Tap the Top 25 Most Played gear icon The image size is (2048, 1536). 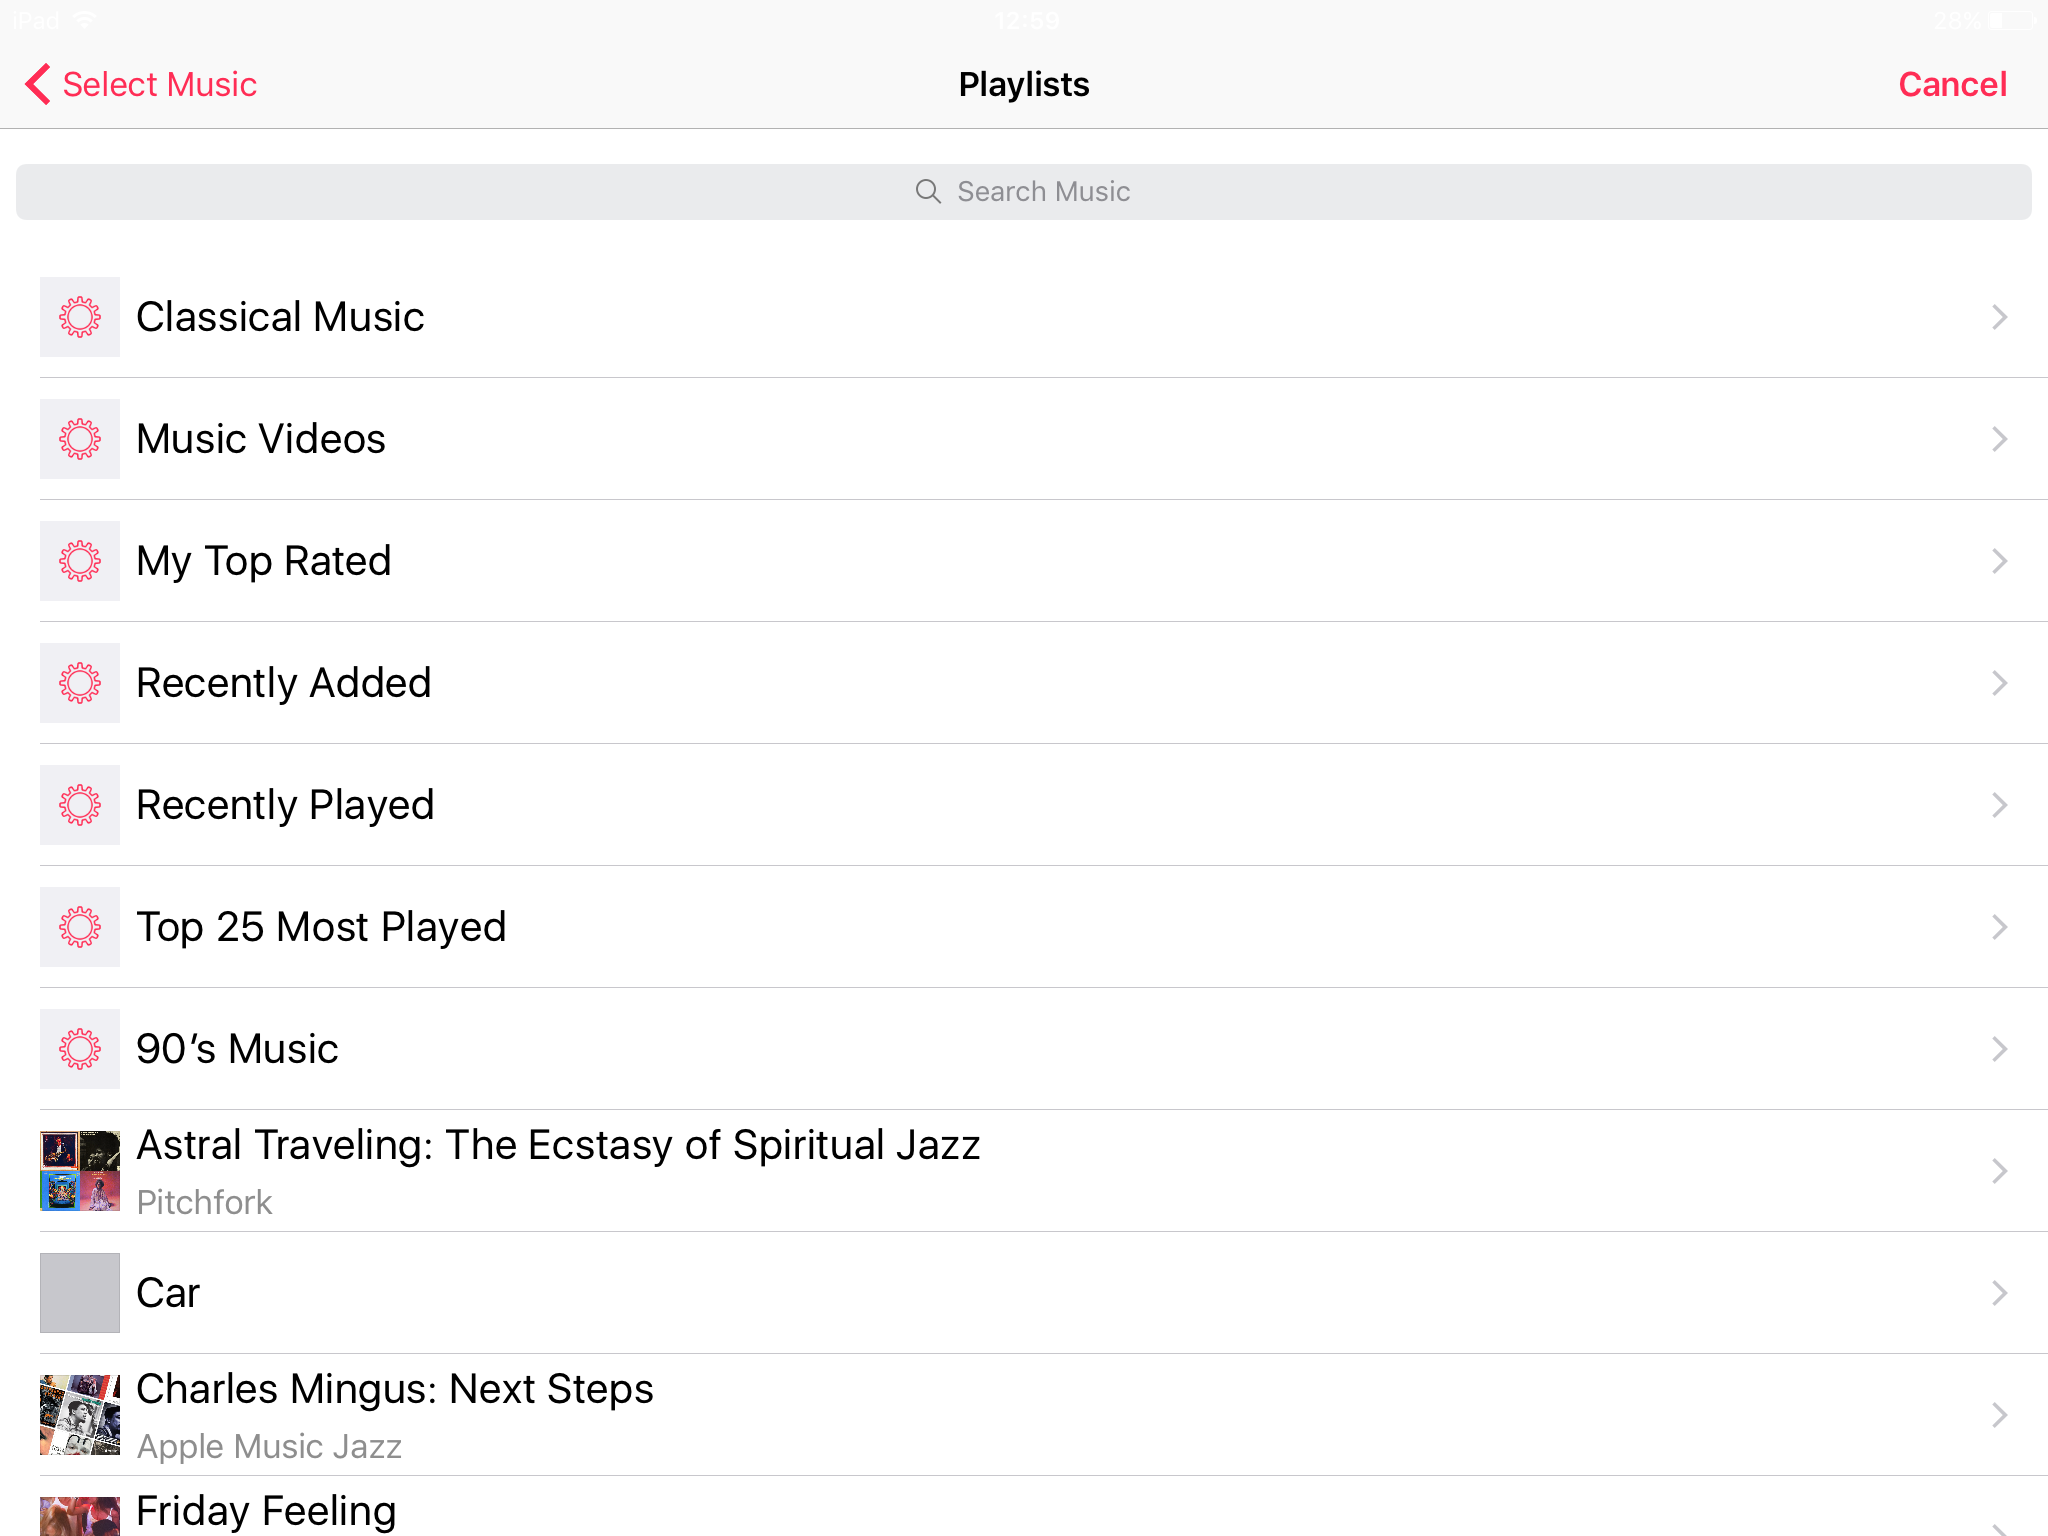pyautogui.click(x=80, y=927)
